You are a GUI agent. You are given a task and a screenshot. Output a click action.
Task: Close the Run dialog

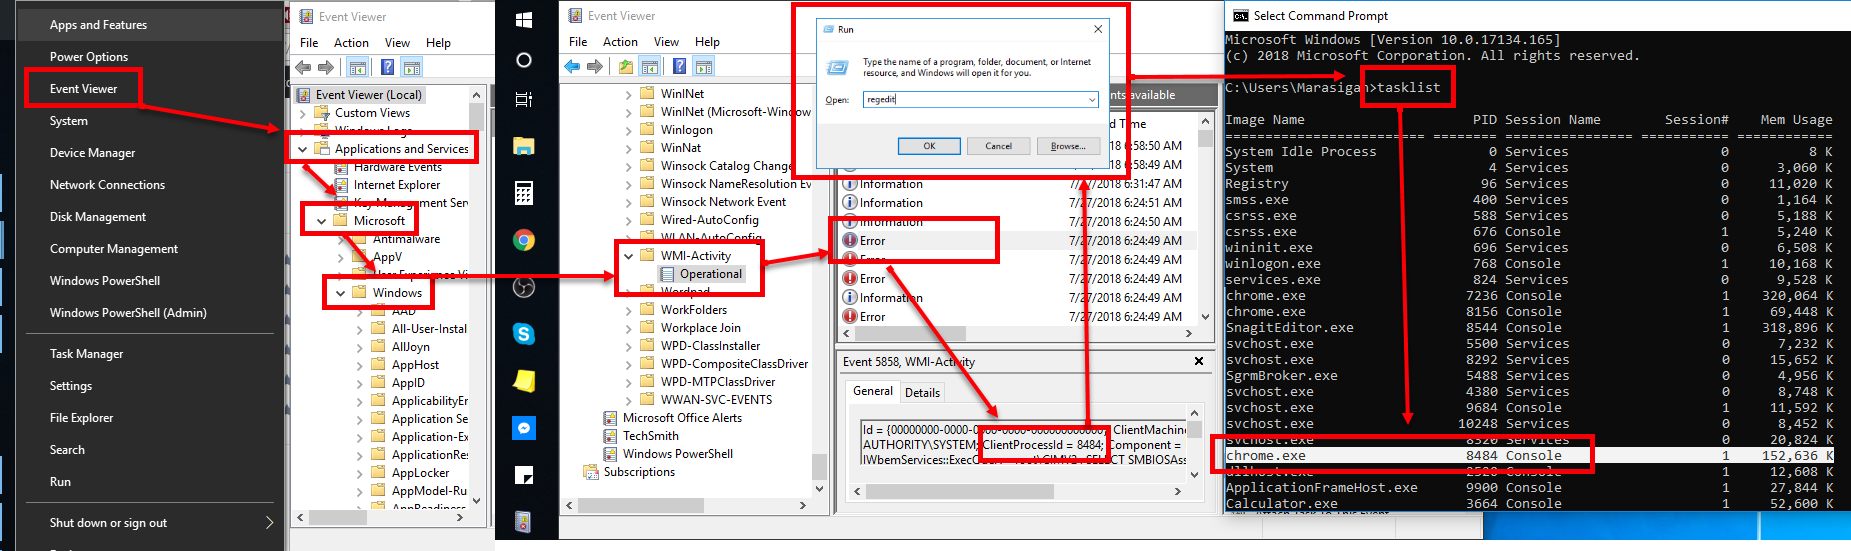pyautogui.click(x=1098, y=29)
